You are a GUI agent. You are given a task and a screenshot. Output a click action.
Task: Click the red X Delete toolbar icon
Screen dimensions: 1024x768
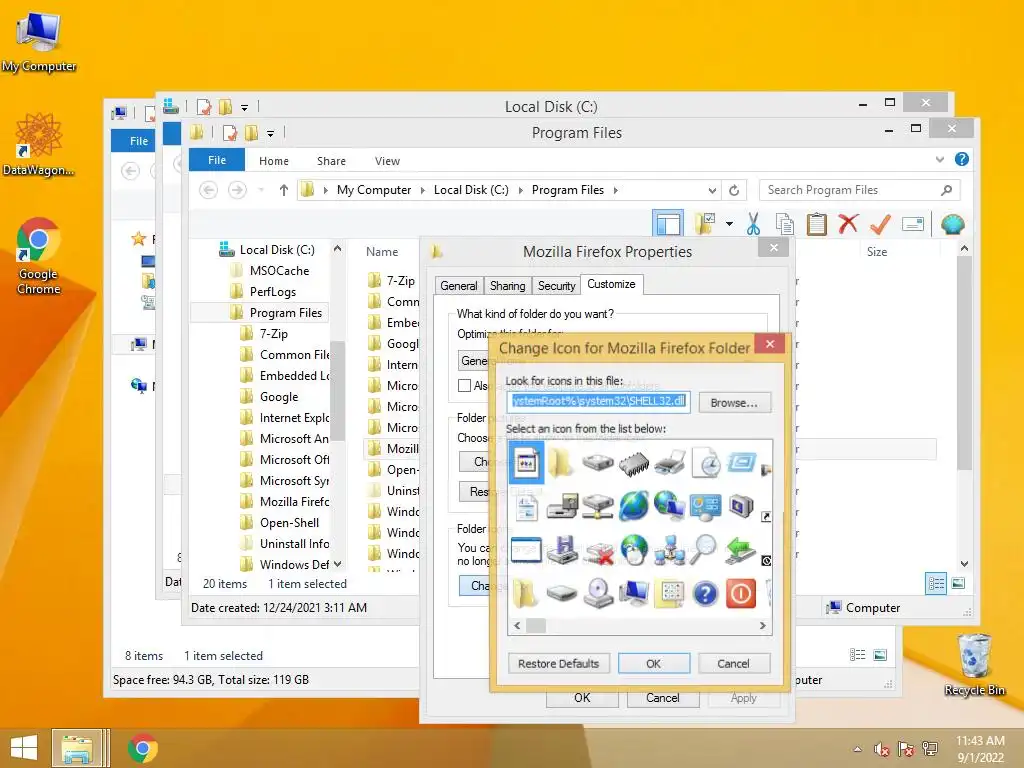click(848, 224)
